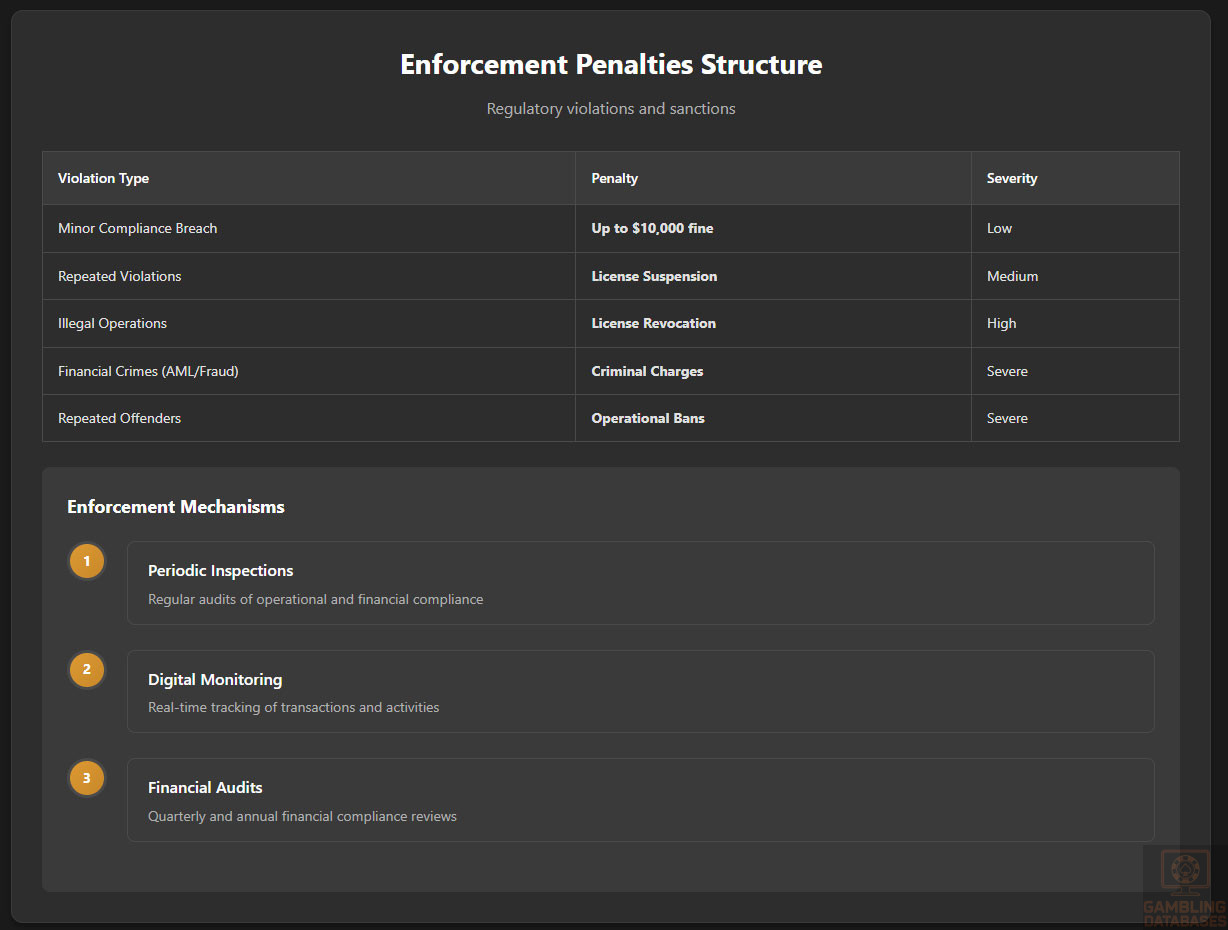Click the Penalty column header
Screen dimensions: 1228x930
pos(614,178)
